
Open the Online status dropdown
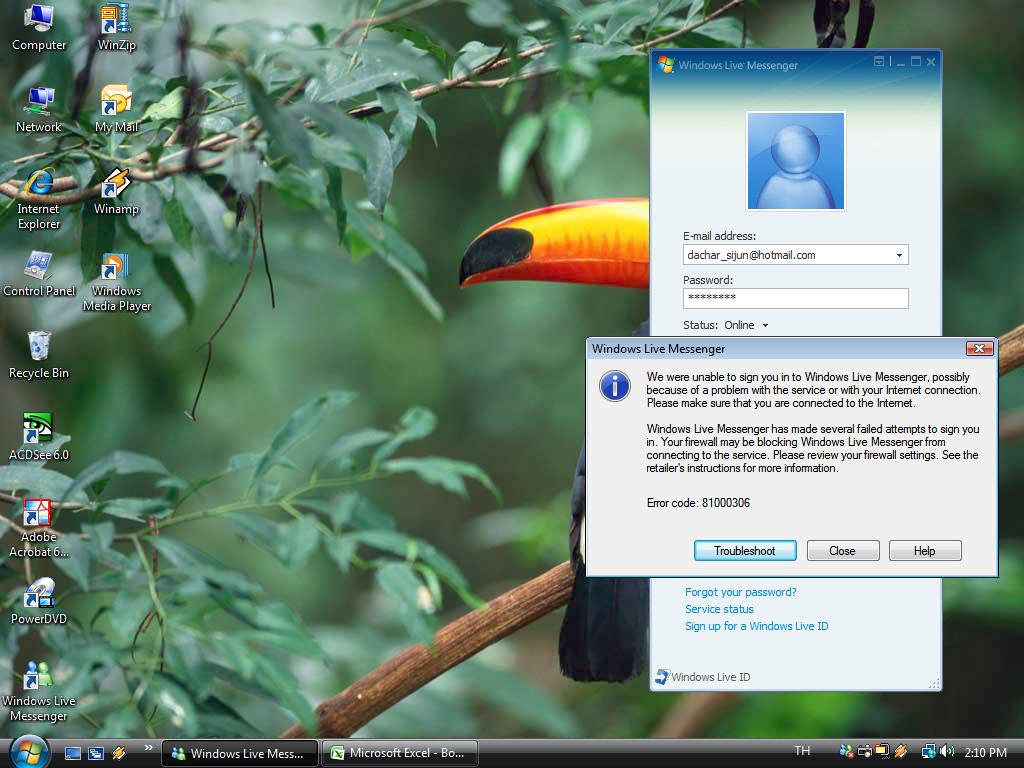tap(746, 325)
